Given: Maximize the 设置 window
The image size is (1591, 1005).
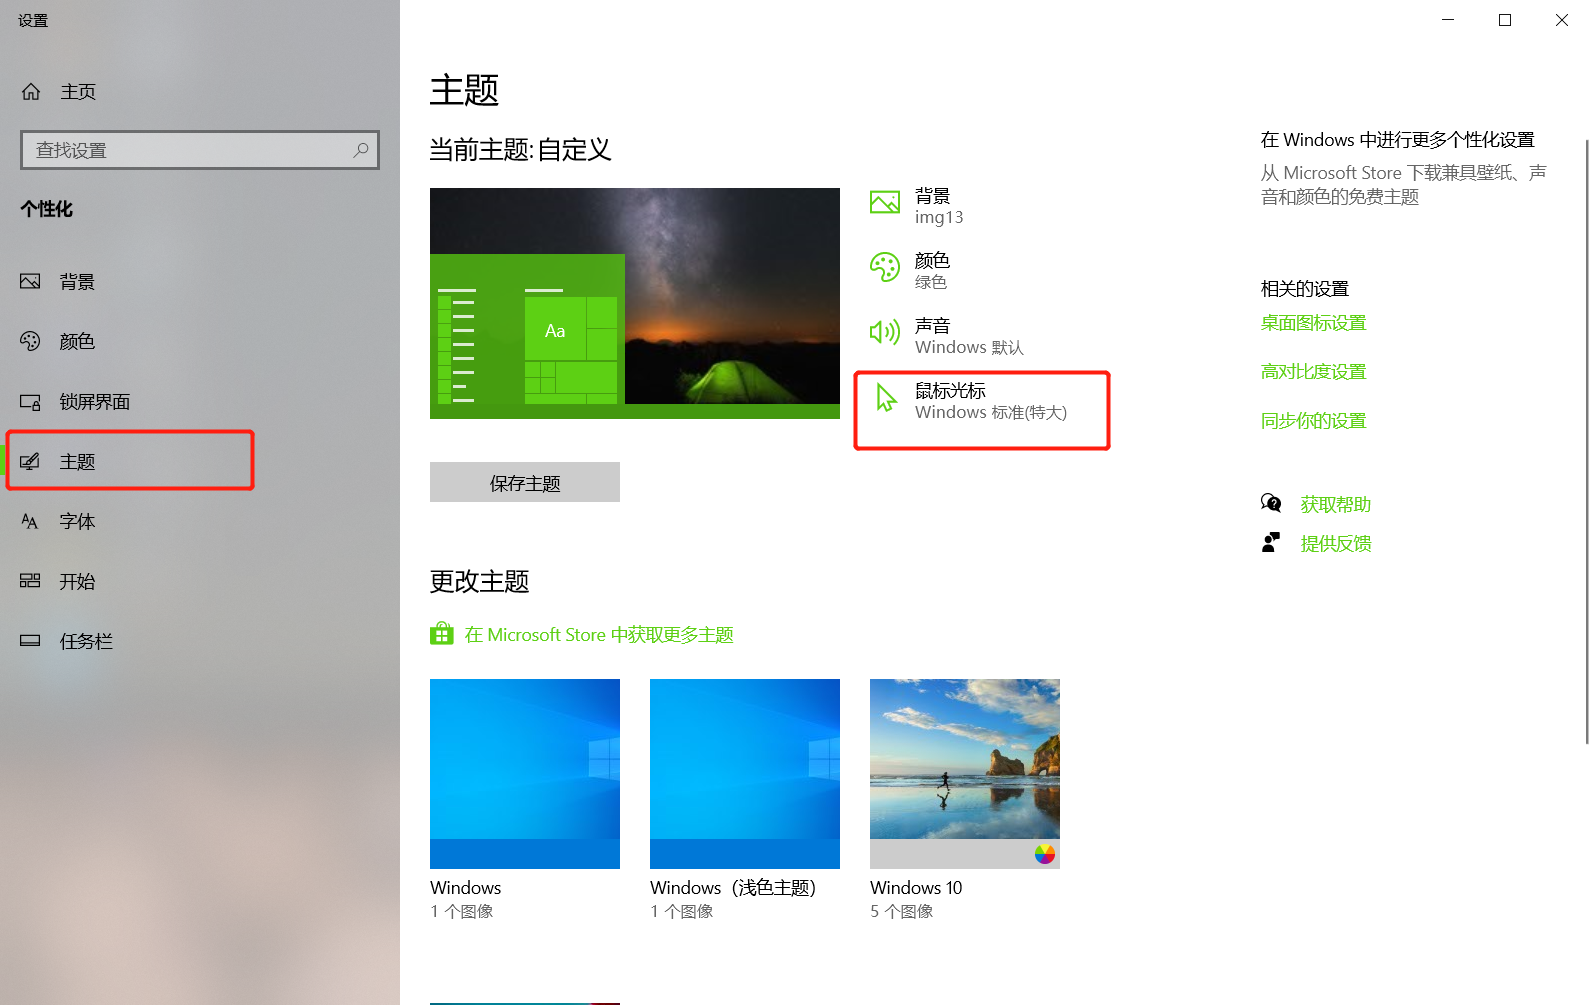Looking at the screenshot, I should click(x=1505, y=20).
